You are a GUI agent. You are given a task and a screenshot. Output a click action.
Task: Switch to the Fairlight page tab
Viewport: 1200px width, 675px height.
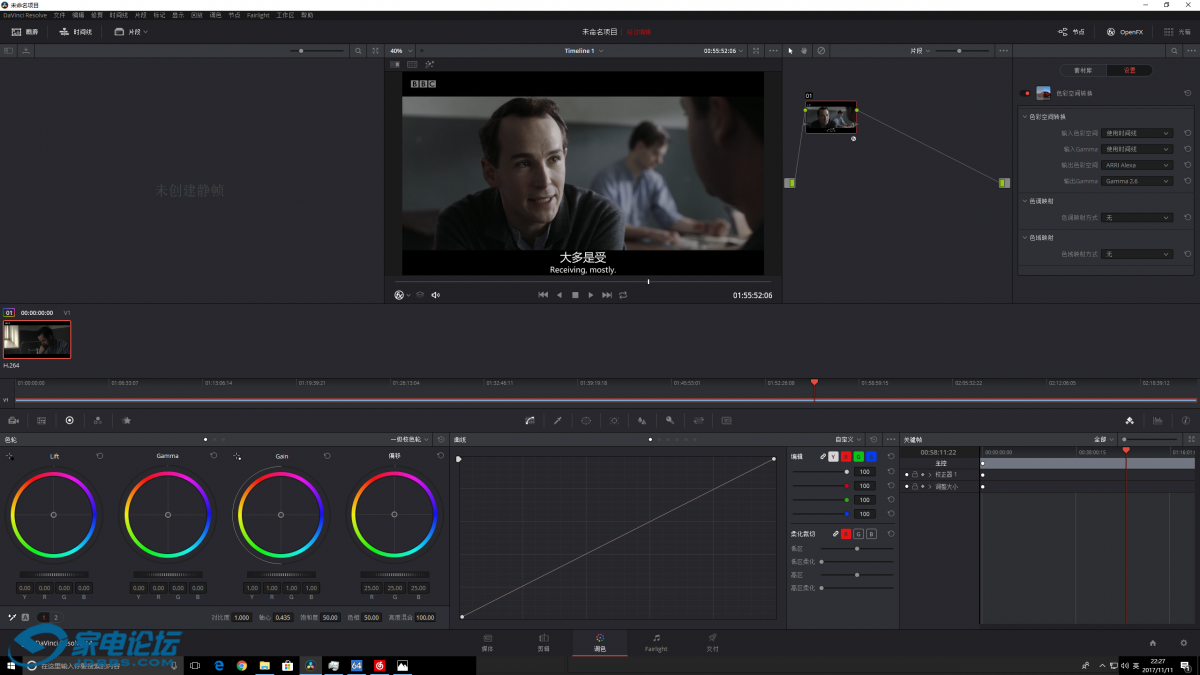pyautogui.click(x=656, y=642)
